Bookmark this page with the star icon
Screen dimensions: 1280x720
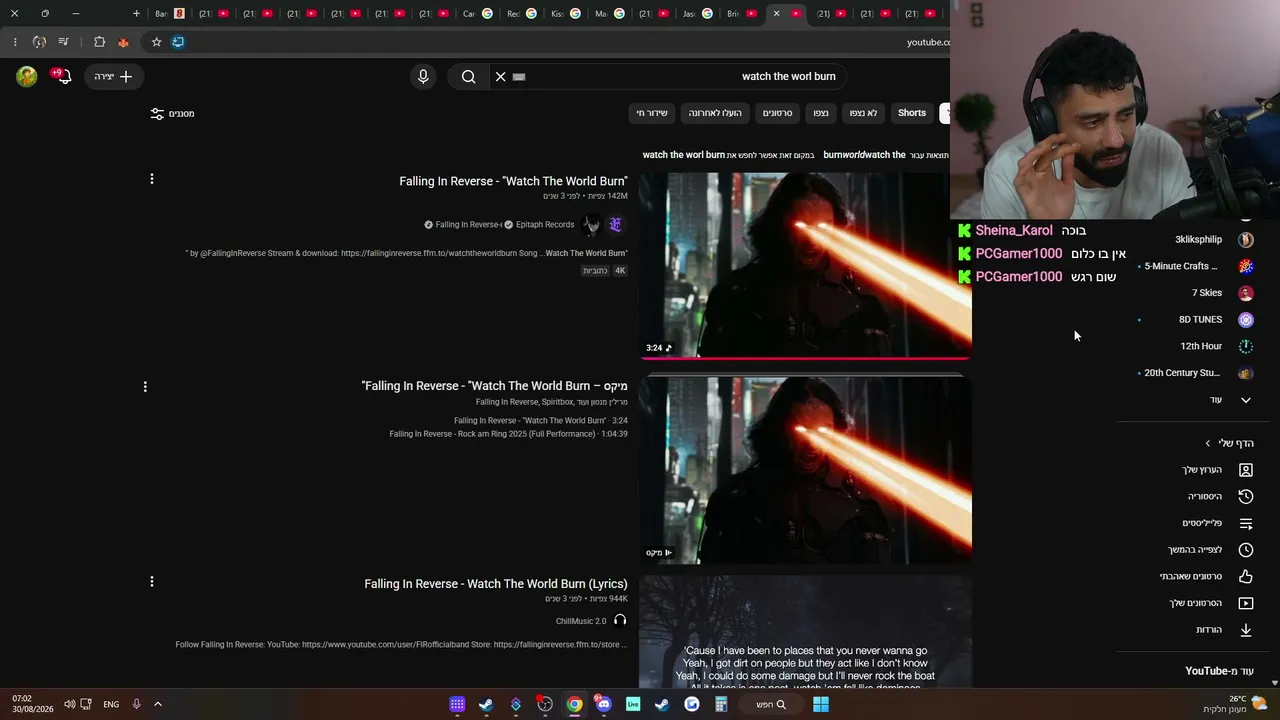click(x=156, y=42)
